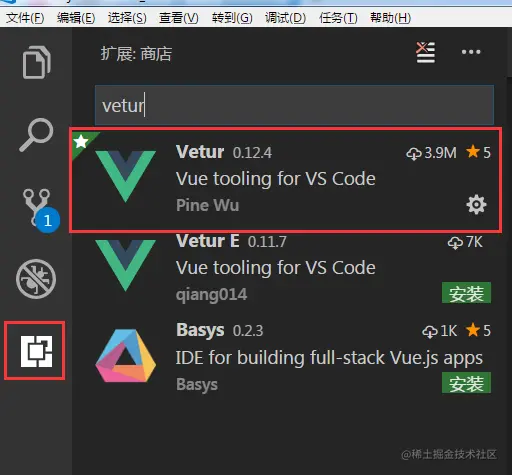The height and width of the screenshot is (475, 512).
Task: Open the Search view icon
Action: pos(36,135)
